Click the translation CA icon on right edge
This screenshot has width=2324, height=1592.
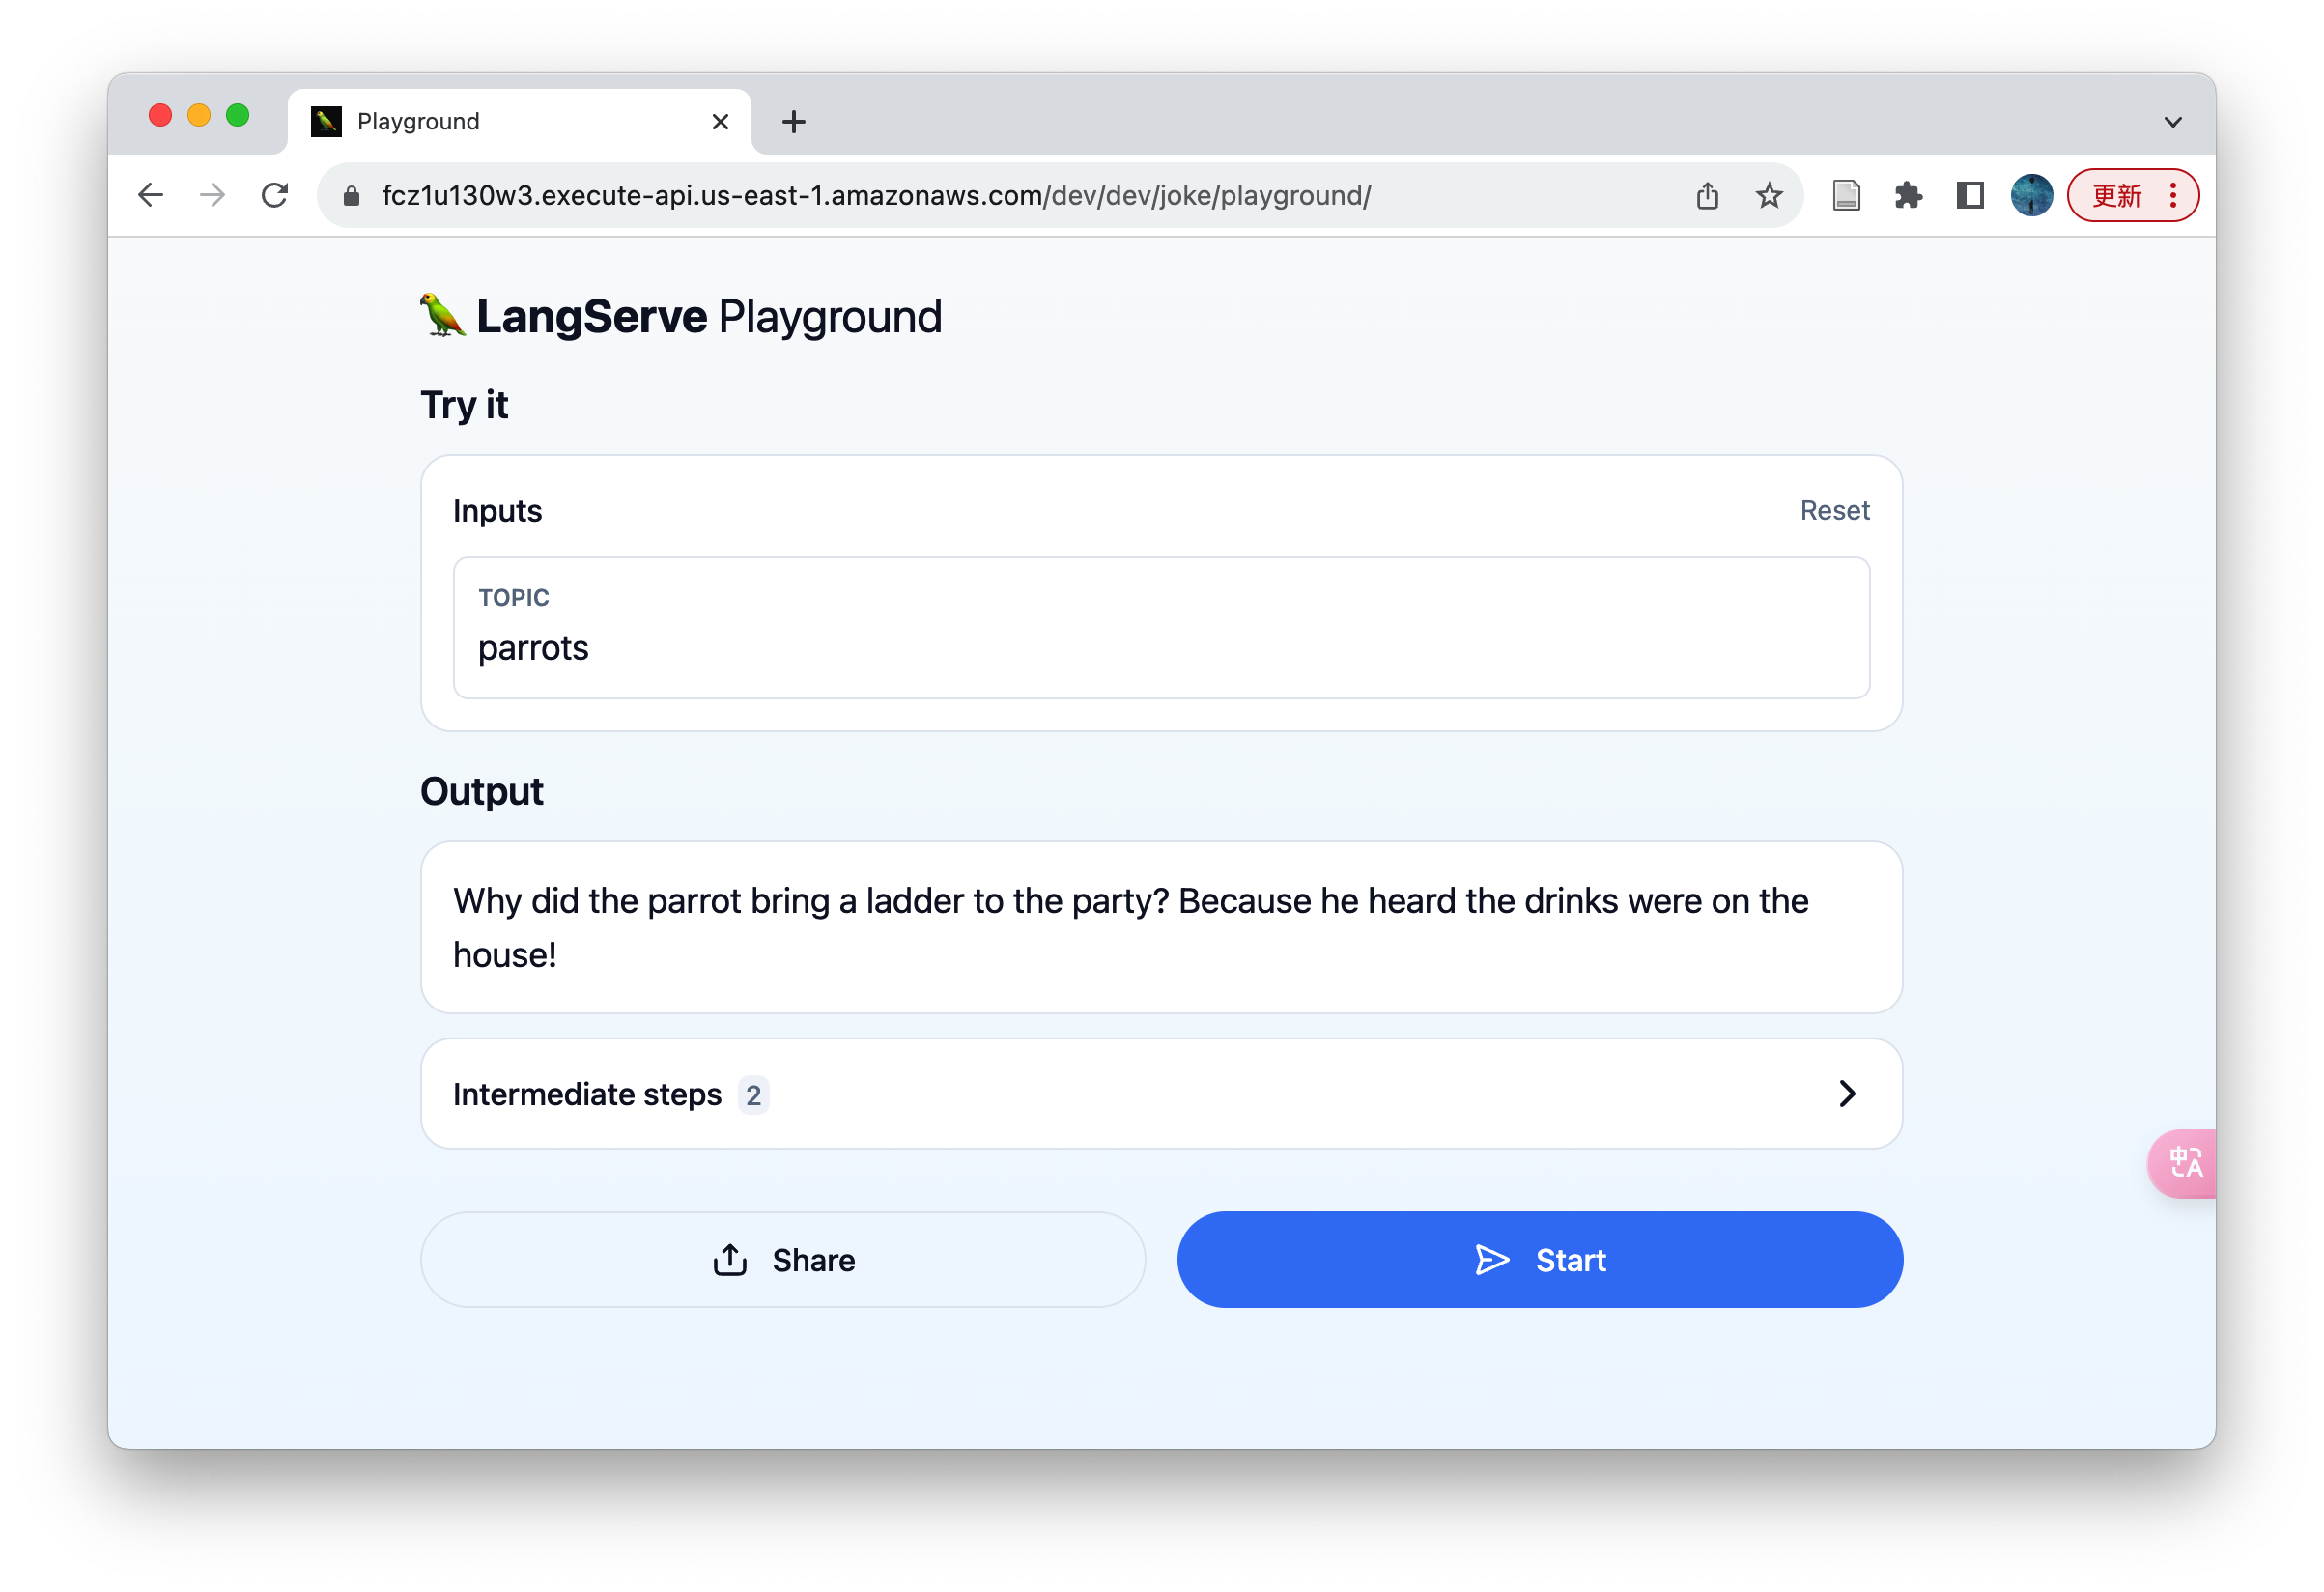(2186, 1164)
